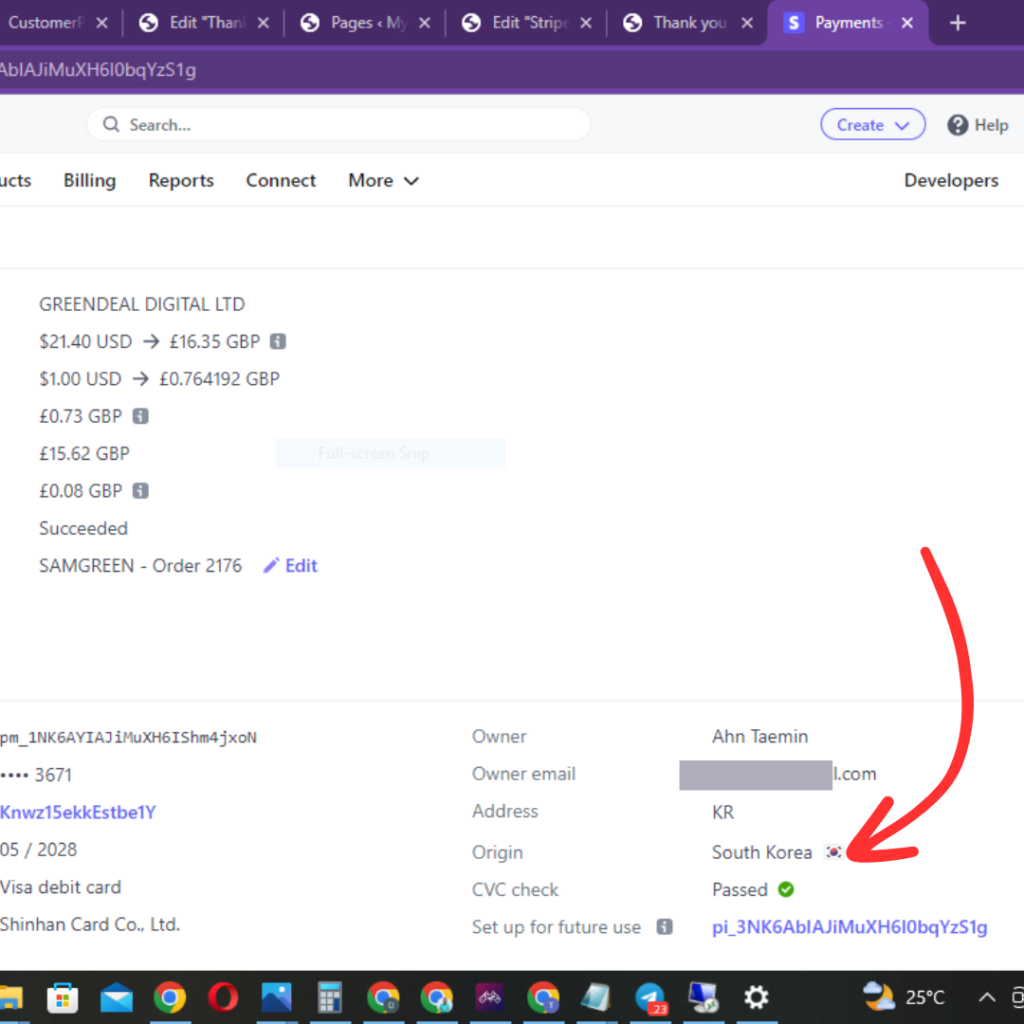Open the Create dropdown

pyautogui.click(x=872, y=124)
